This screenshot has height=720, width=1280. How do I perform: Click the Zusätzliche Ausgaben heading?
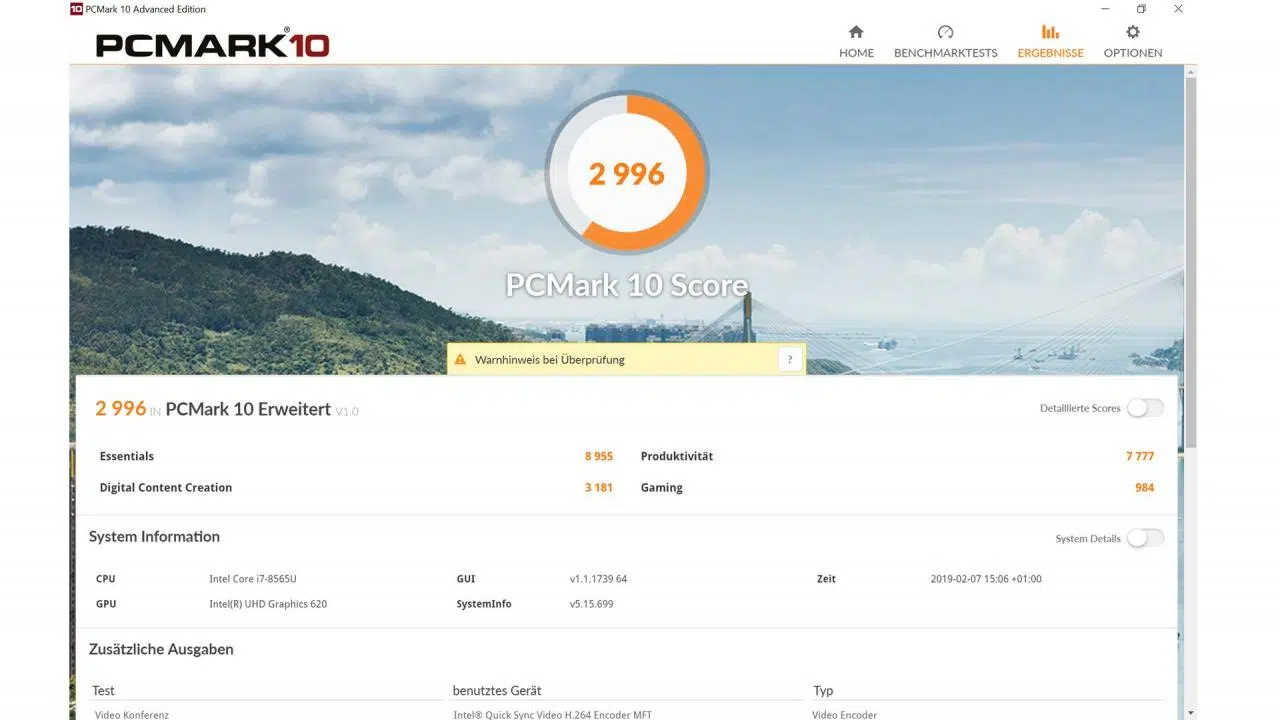pos(161,649)
